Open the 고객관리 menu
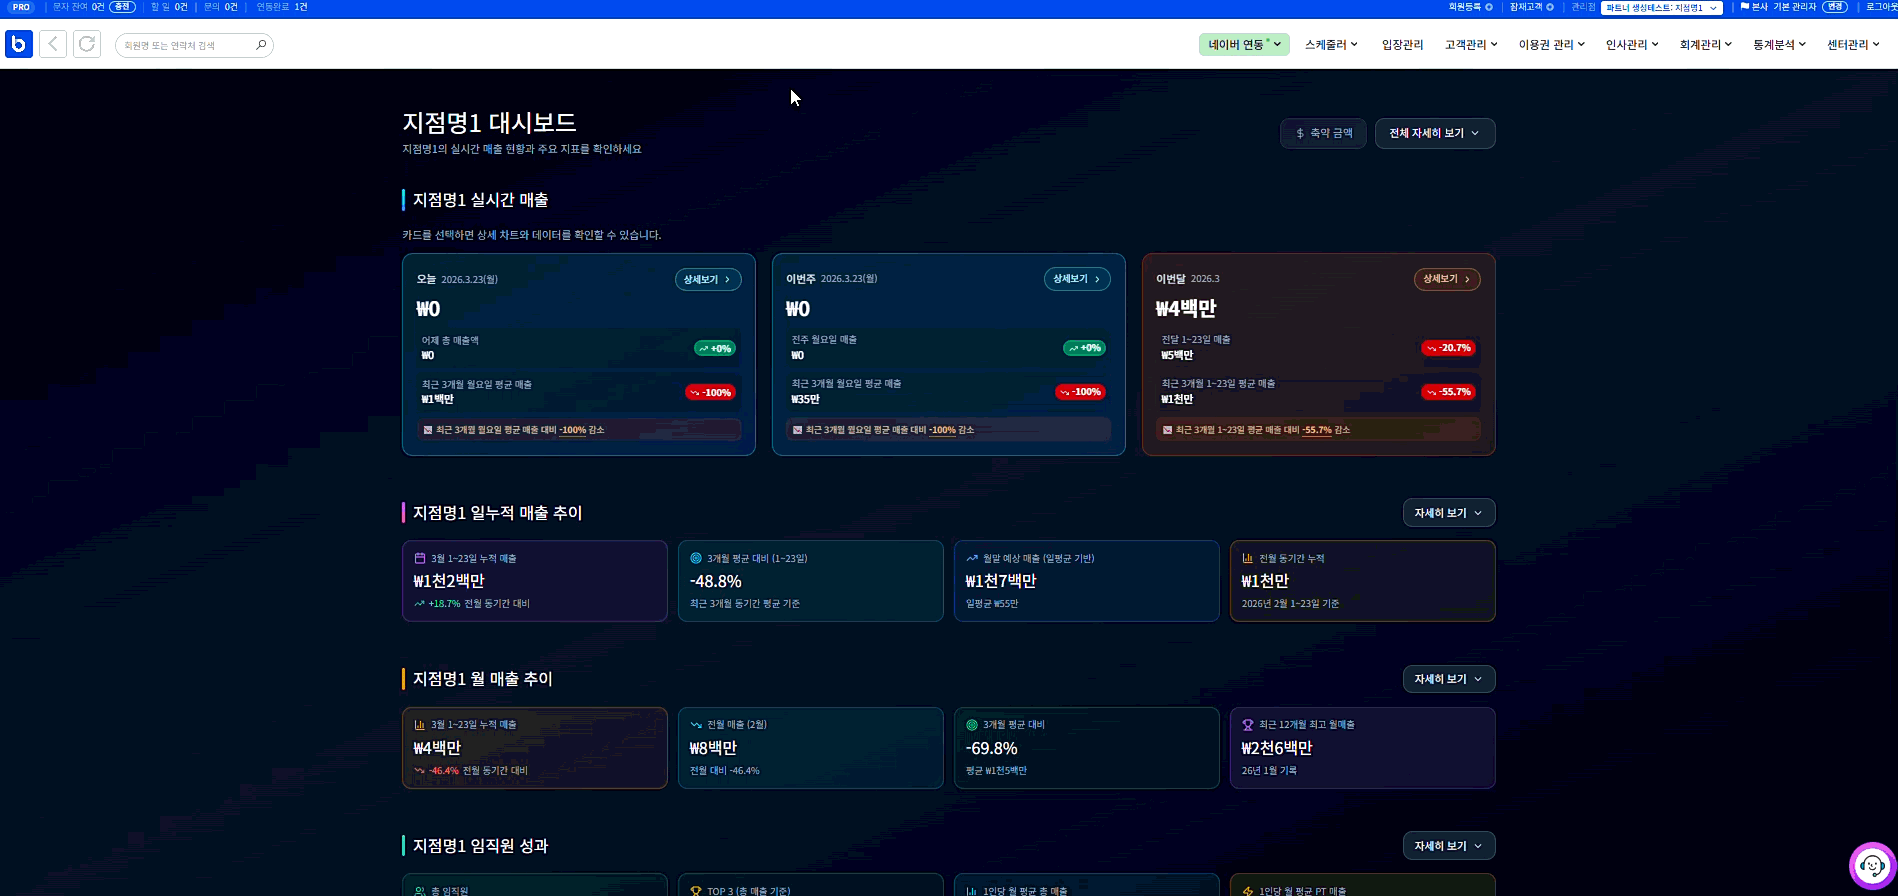 point(1471,44)
